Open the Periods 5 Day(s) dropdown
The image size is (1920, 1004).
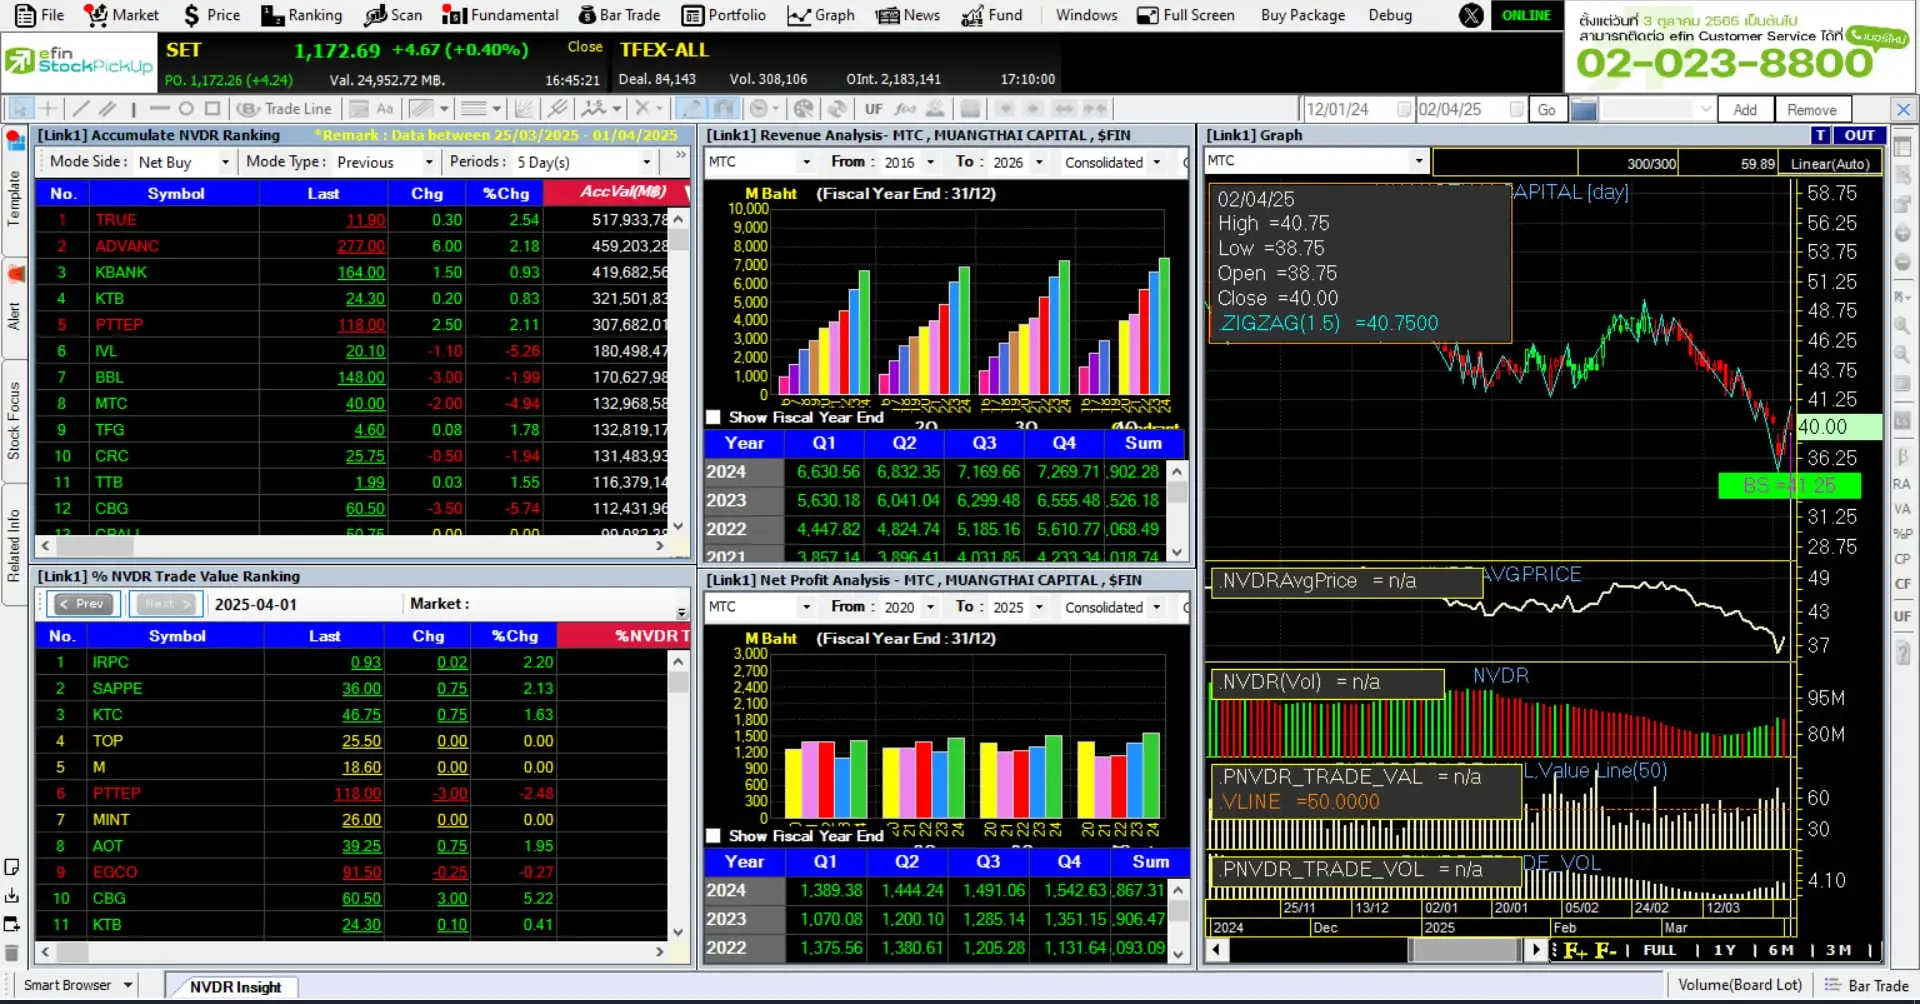pos(645,161)
